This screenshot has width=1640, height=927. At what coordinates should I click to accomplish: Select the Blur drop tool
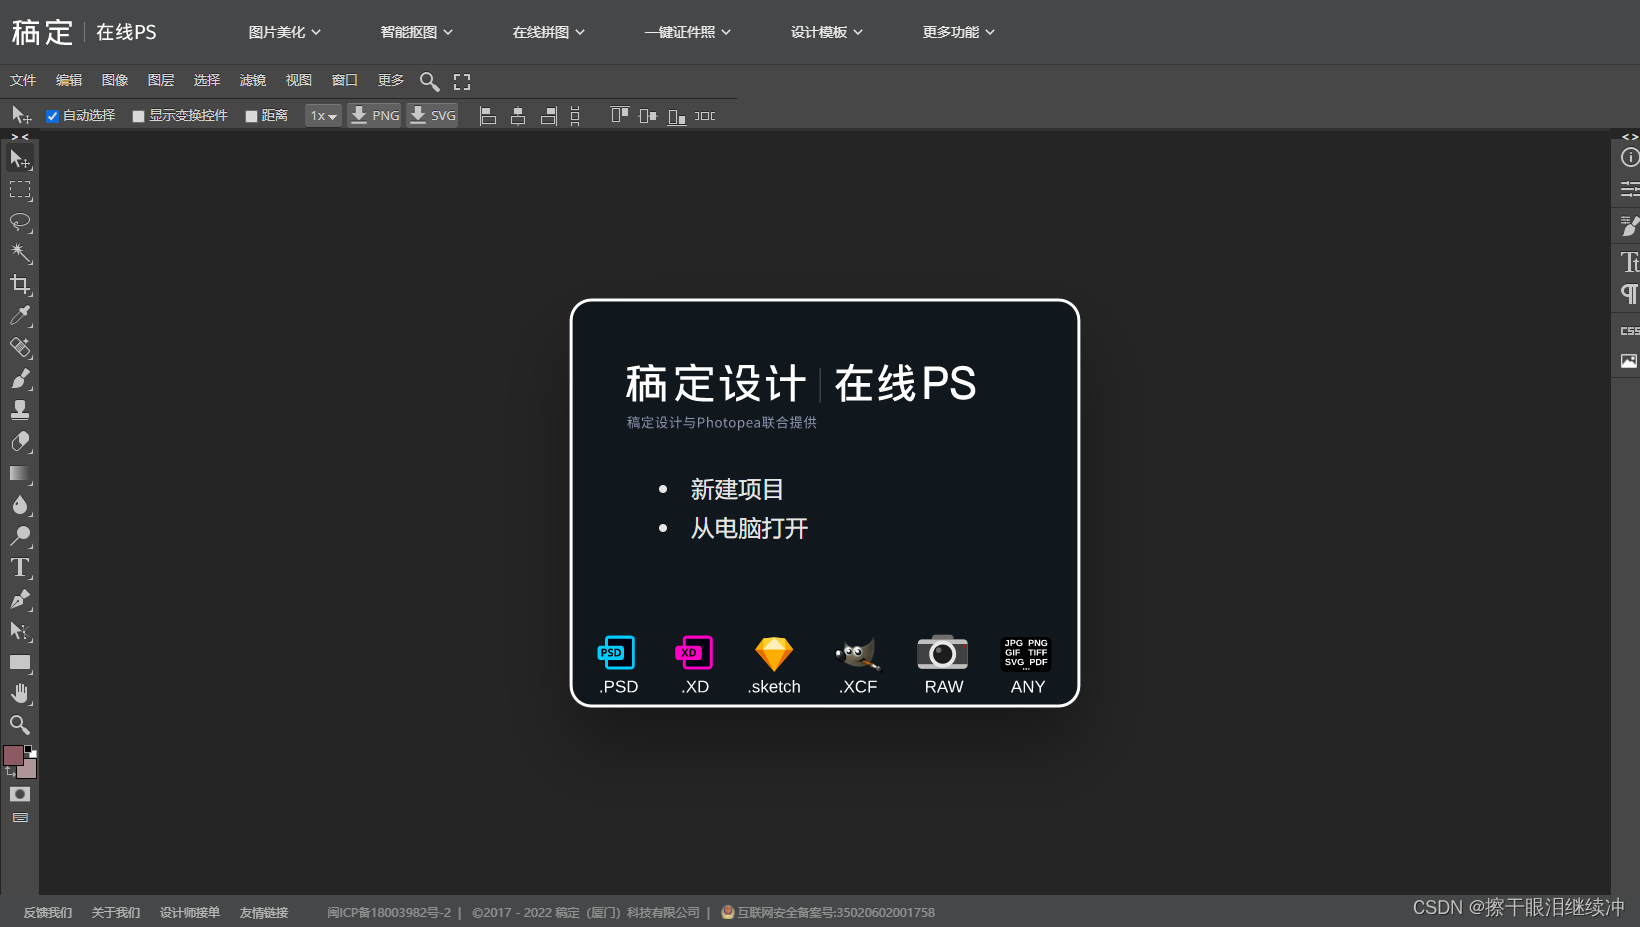tap(20, 505)
